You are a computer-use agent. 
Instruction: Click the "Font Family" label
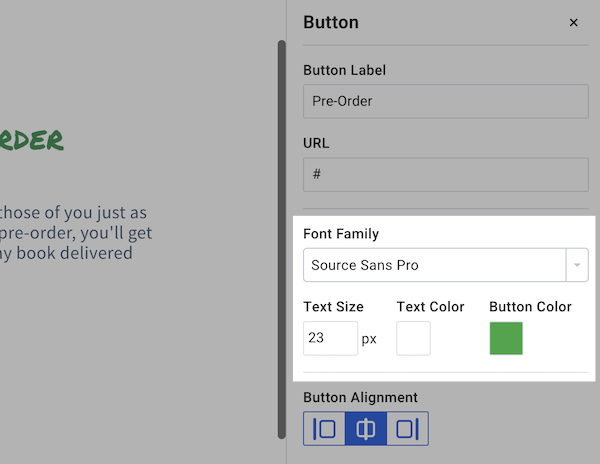click(341, 234)
